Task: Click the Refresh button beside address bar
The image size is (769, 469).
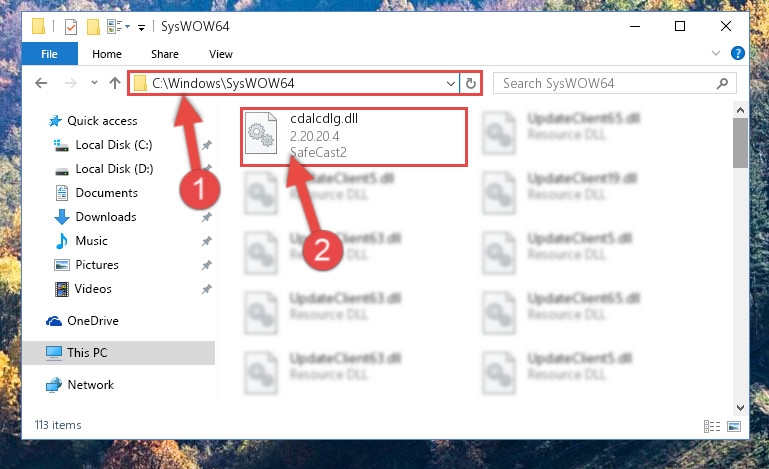Action: coord(470,83)
